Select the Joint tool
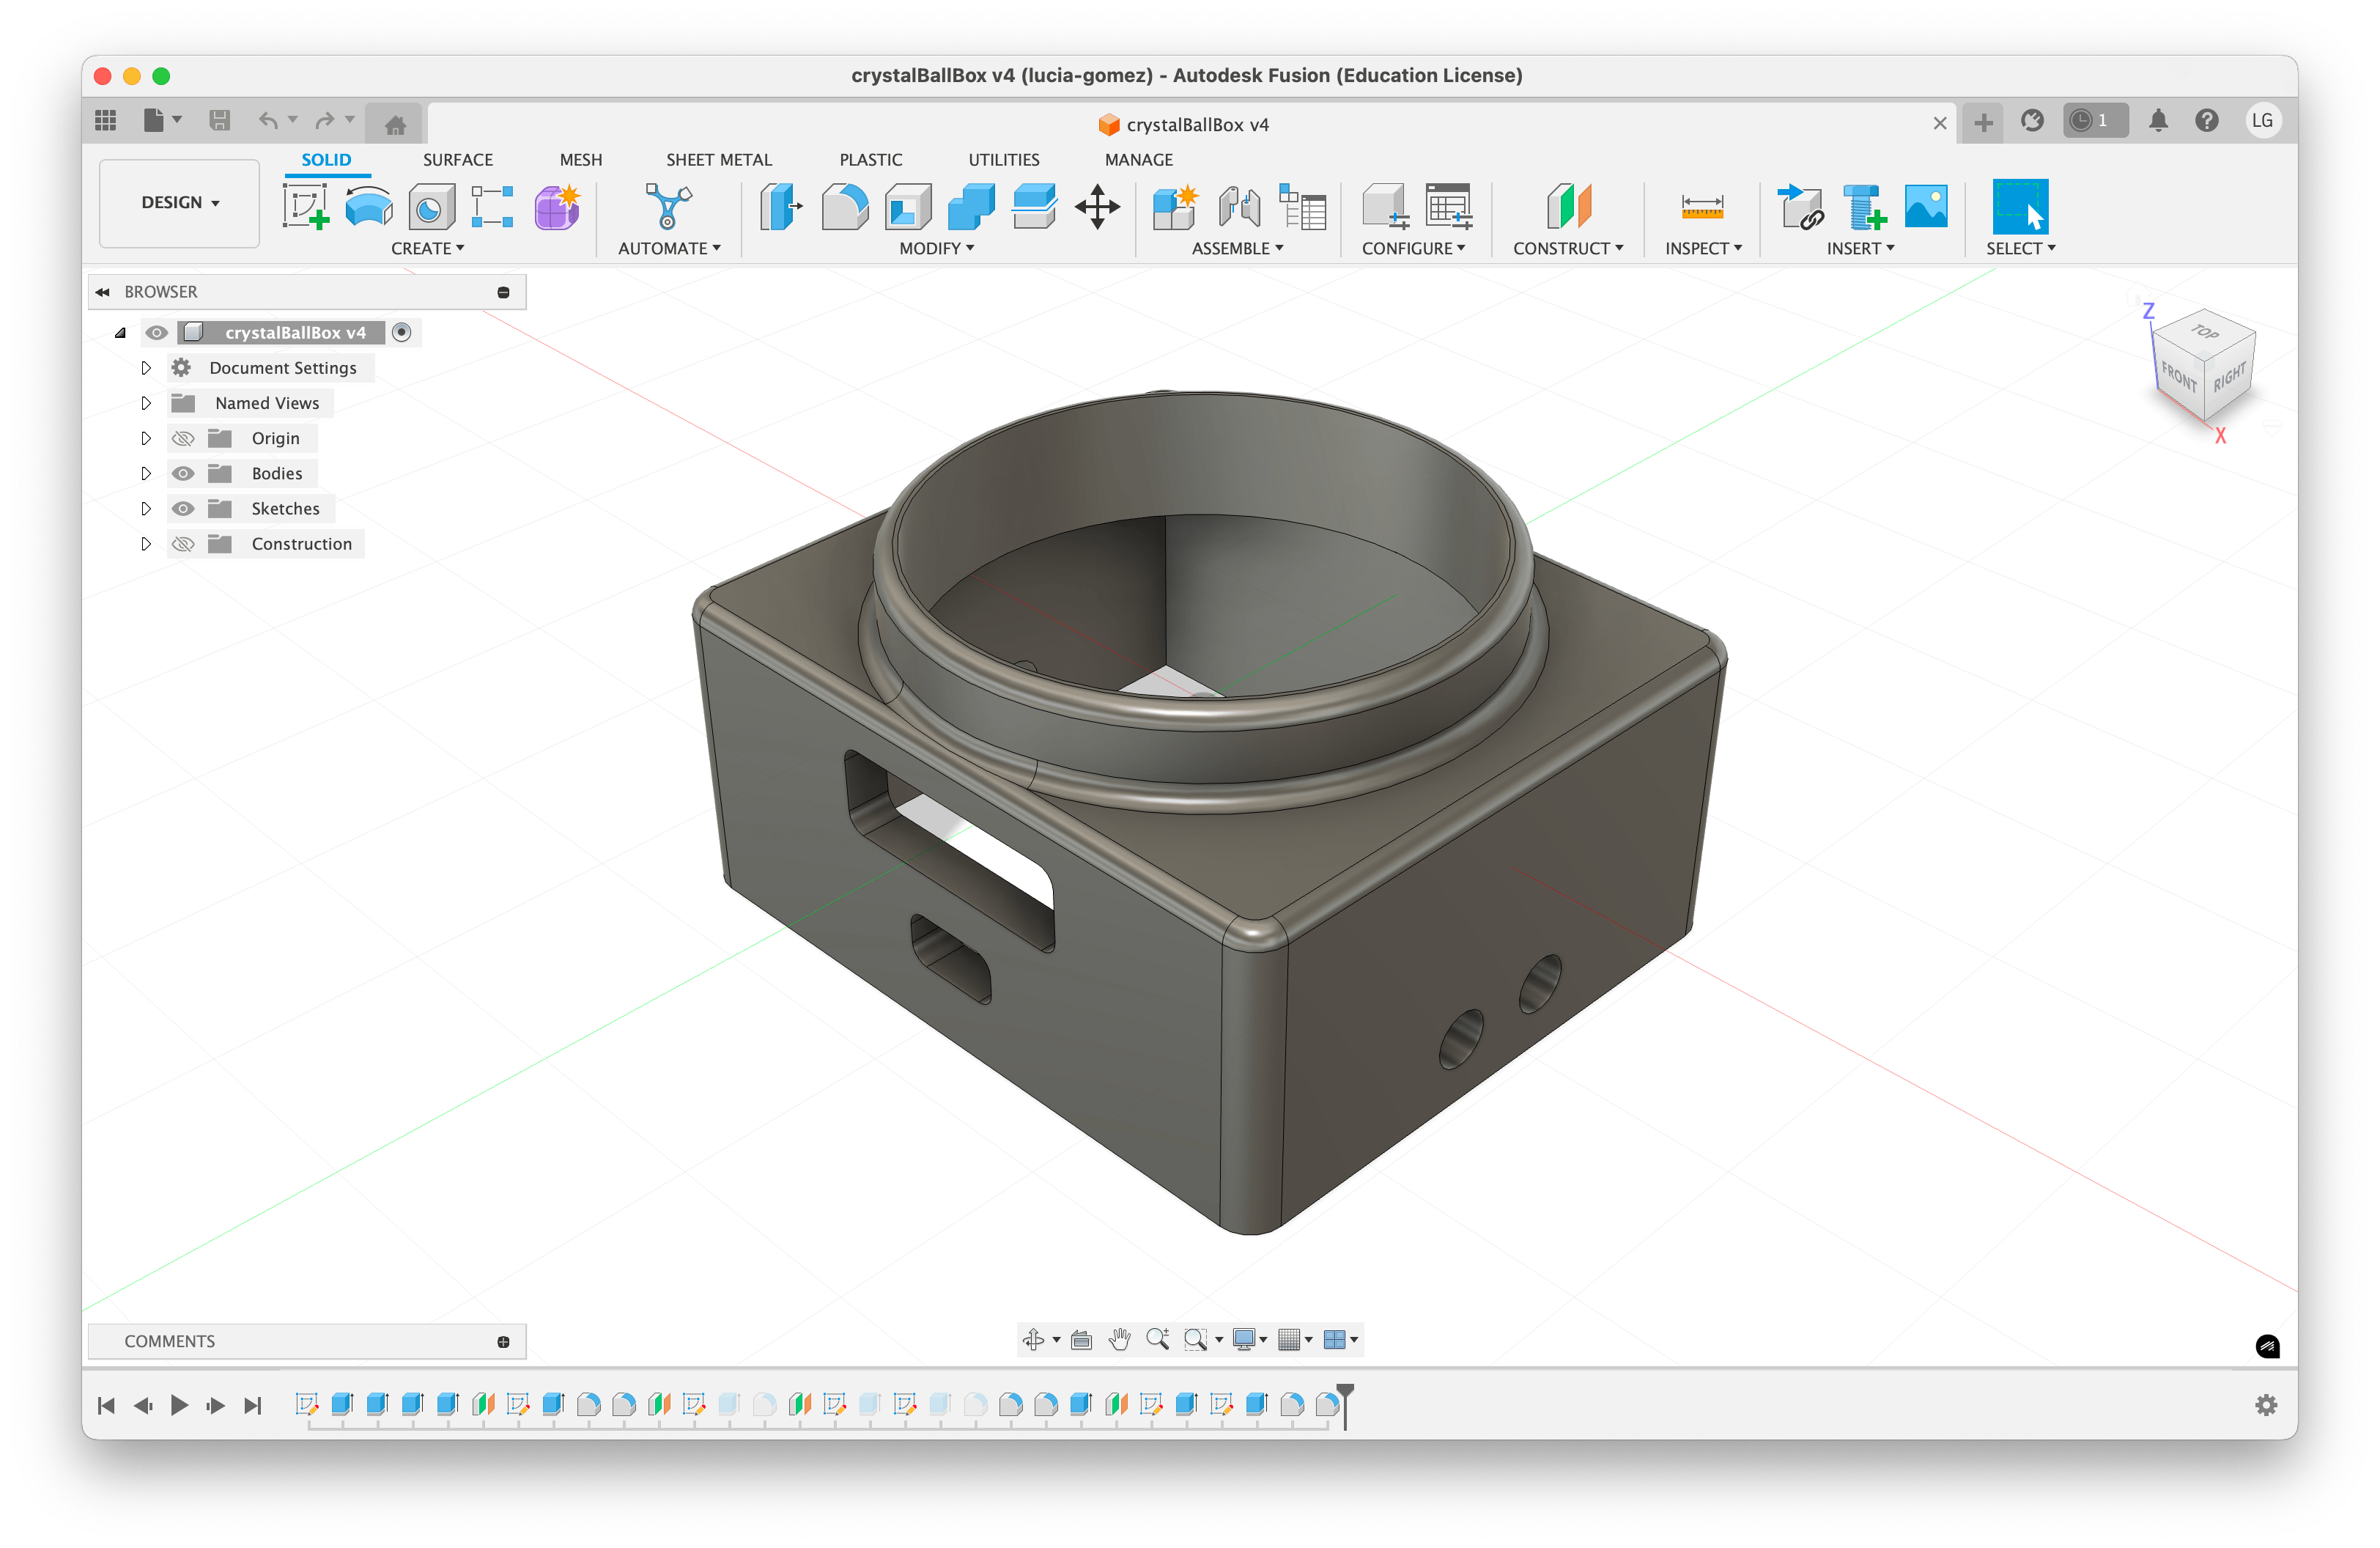This screenshot has height=1548, width=2380. (1239, 207)
